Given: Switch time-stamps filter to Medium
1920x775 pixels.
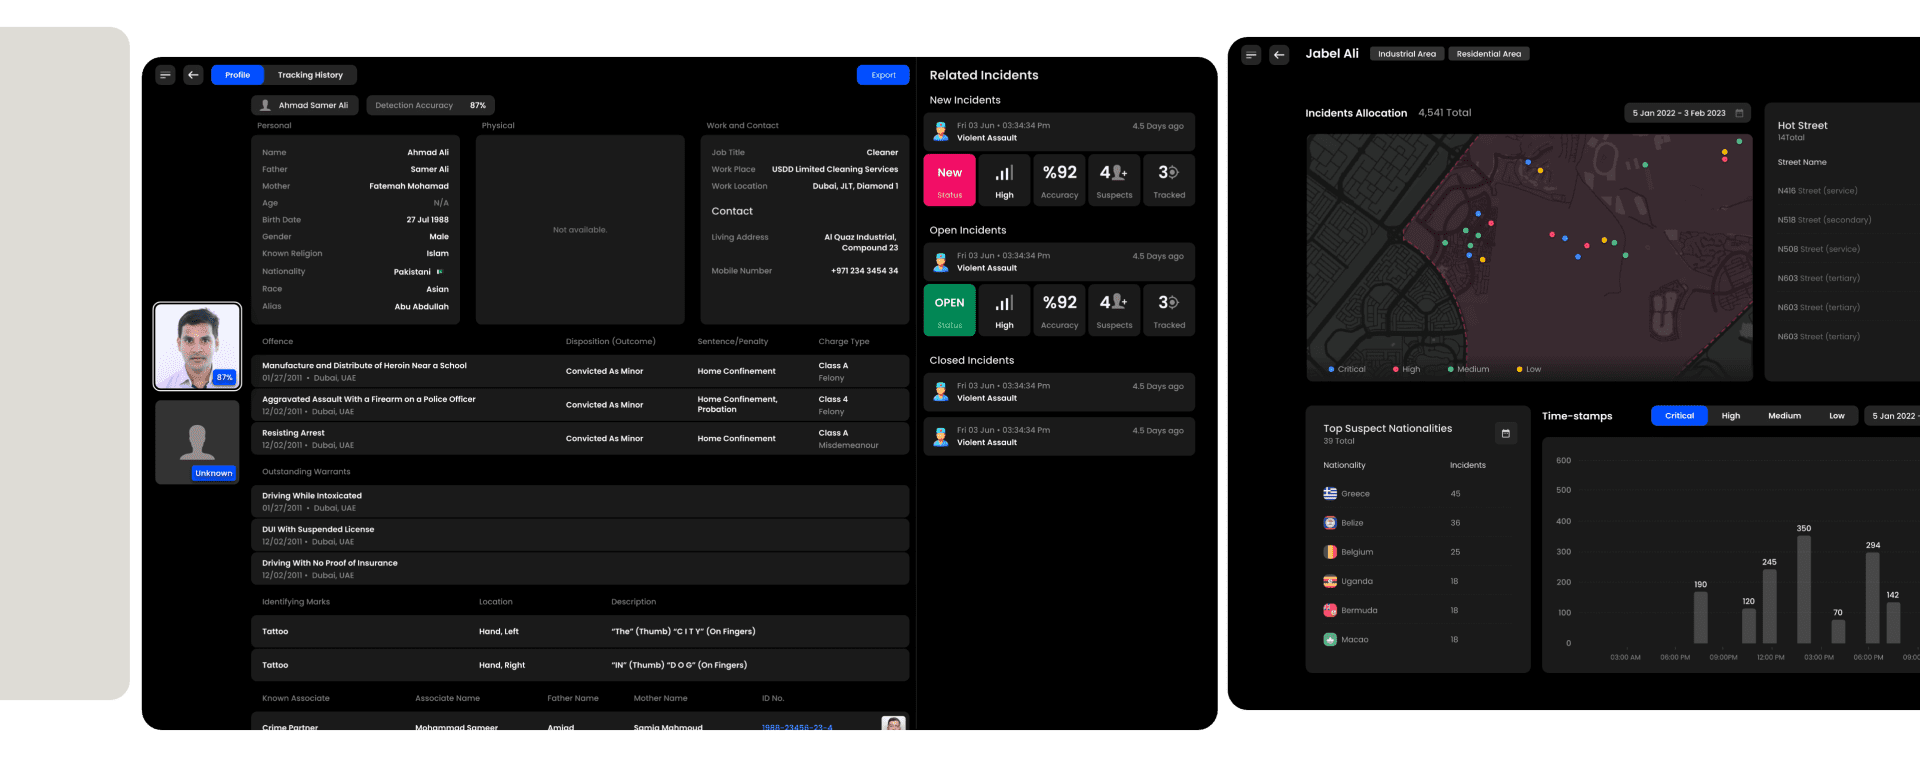Looking at the screenshot, I should [1784, 416].
